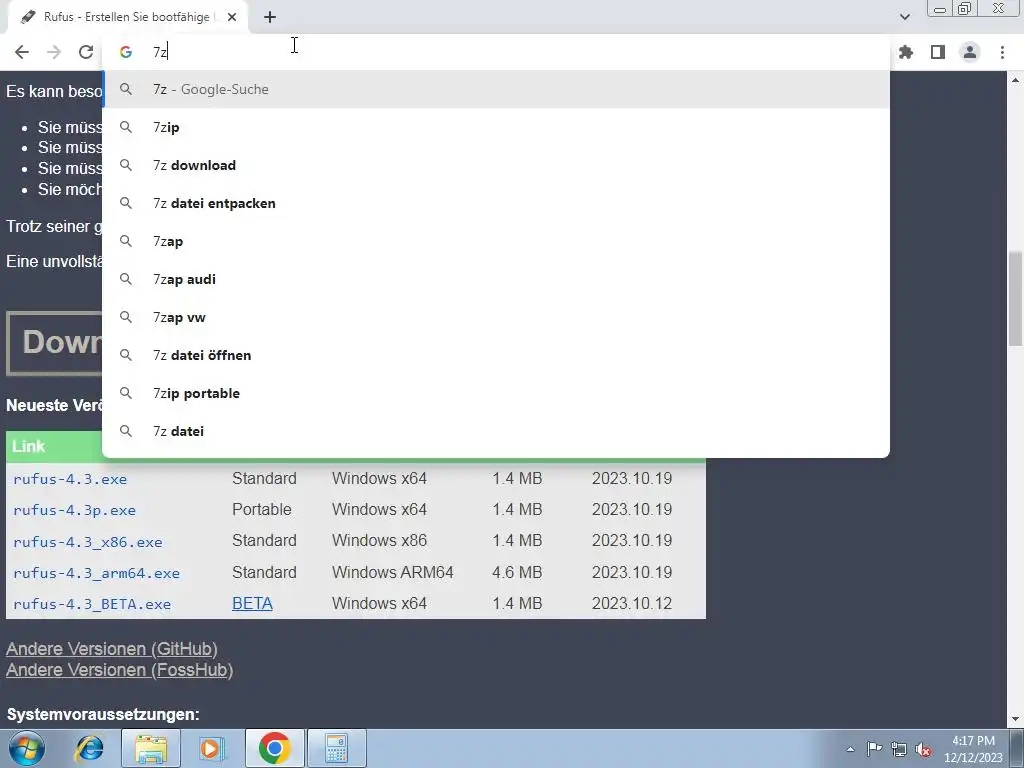
Task: Open the taskbar clock showing 4:17 PM
Action: click(x=973, y=749)
